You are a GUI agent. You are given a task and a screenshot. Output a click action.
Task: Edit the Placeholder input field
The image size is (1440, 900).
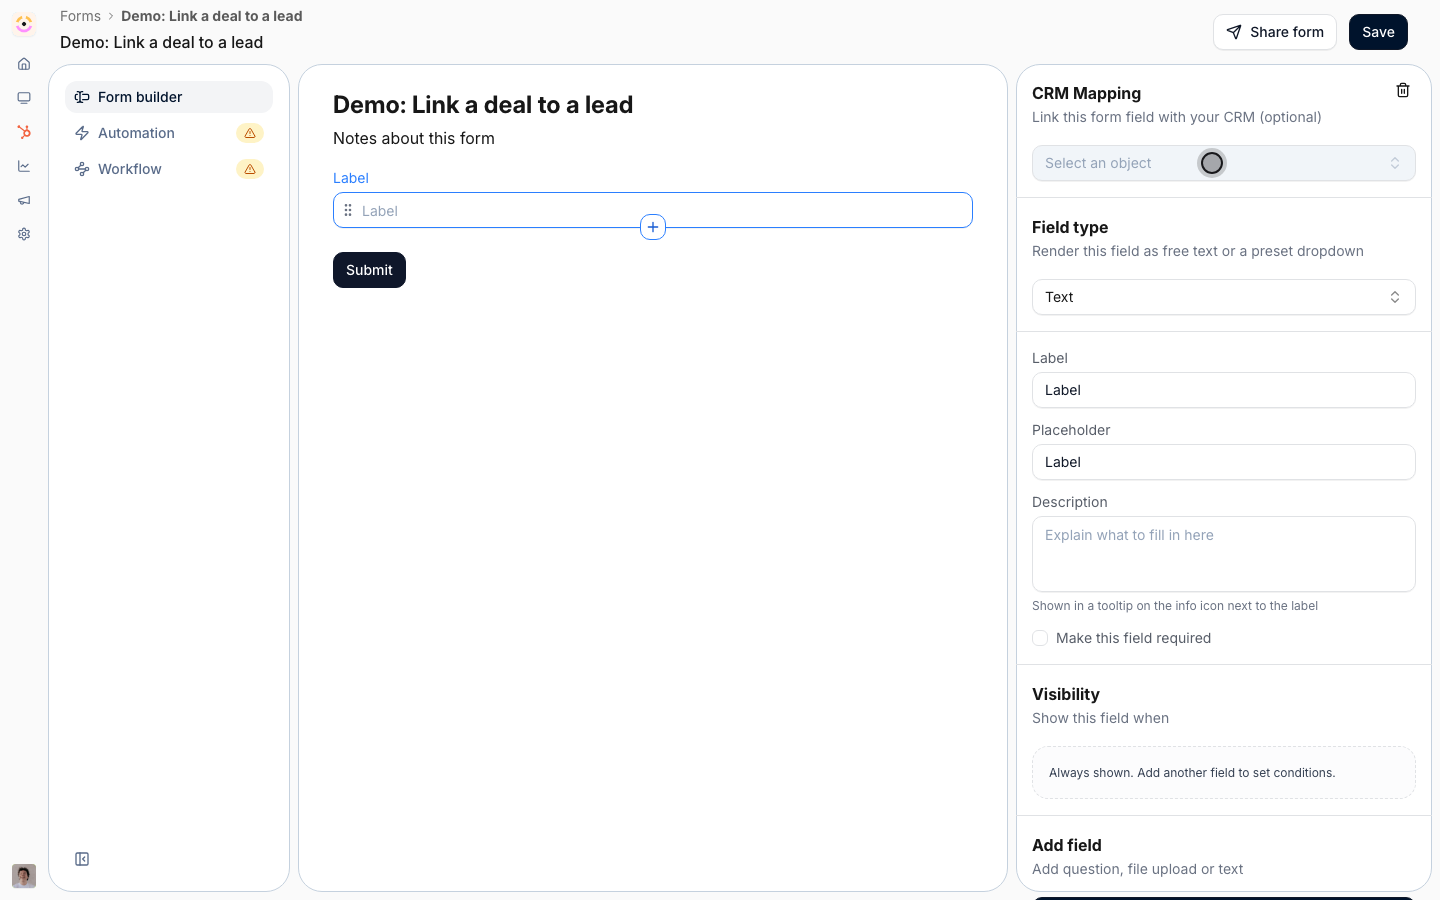1224,462
